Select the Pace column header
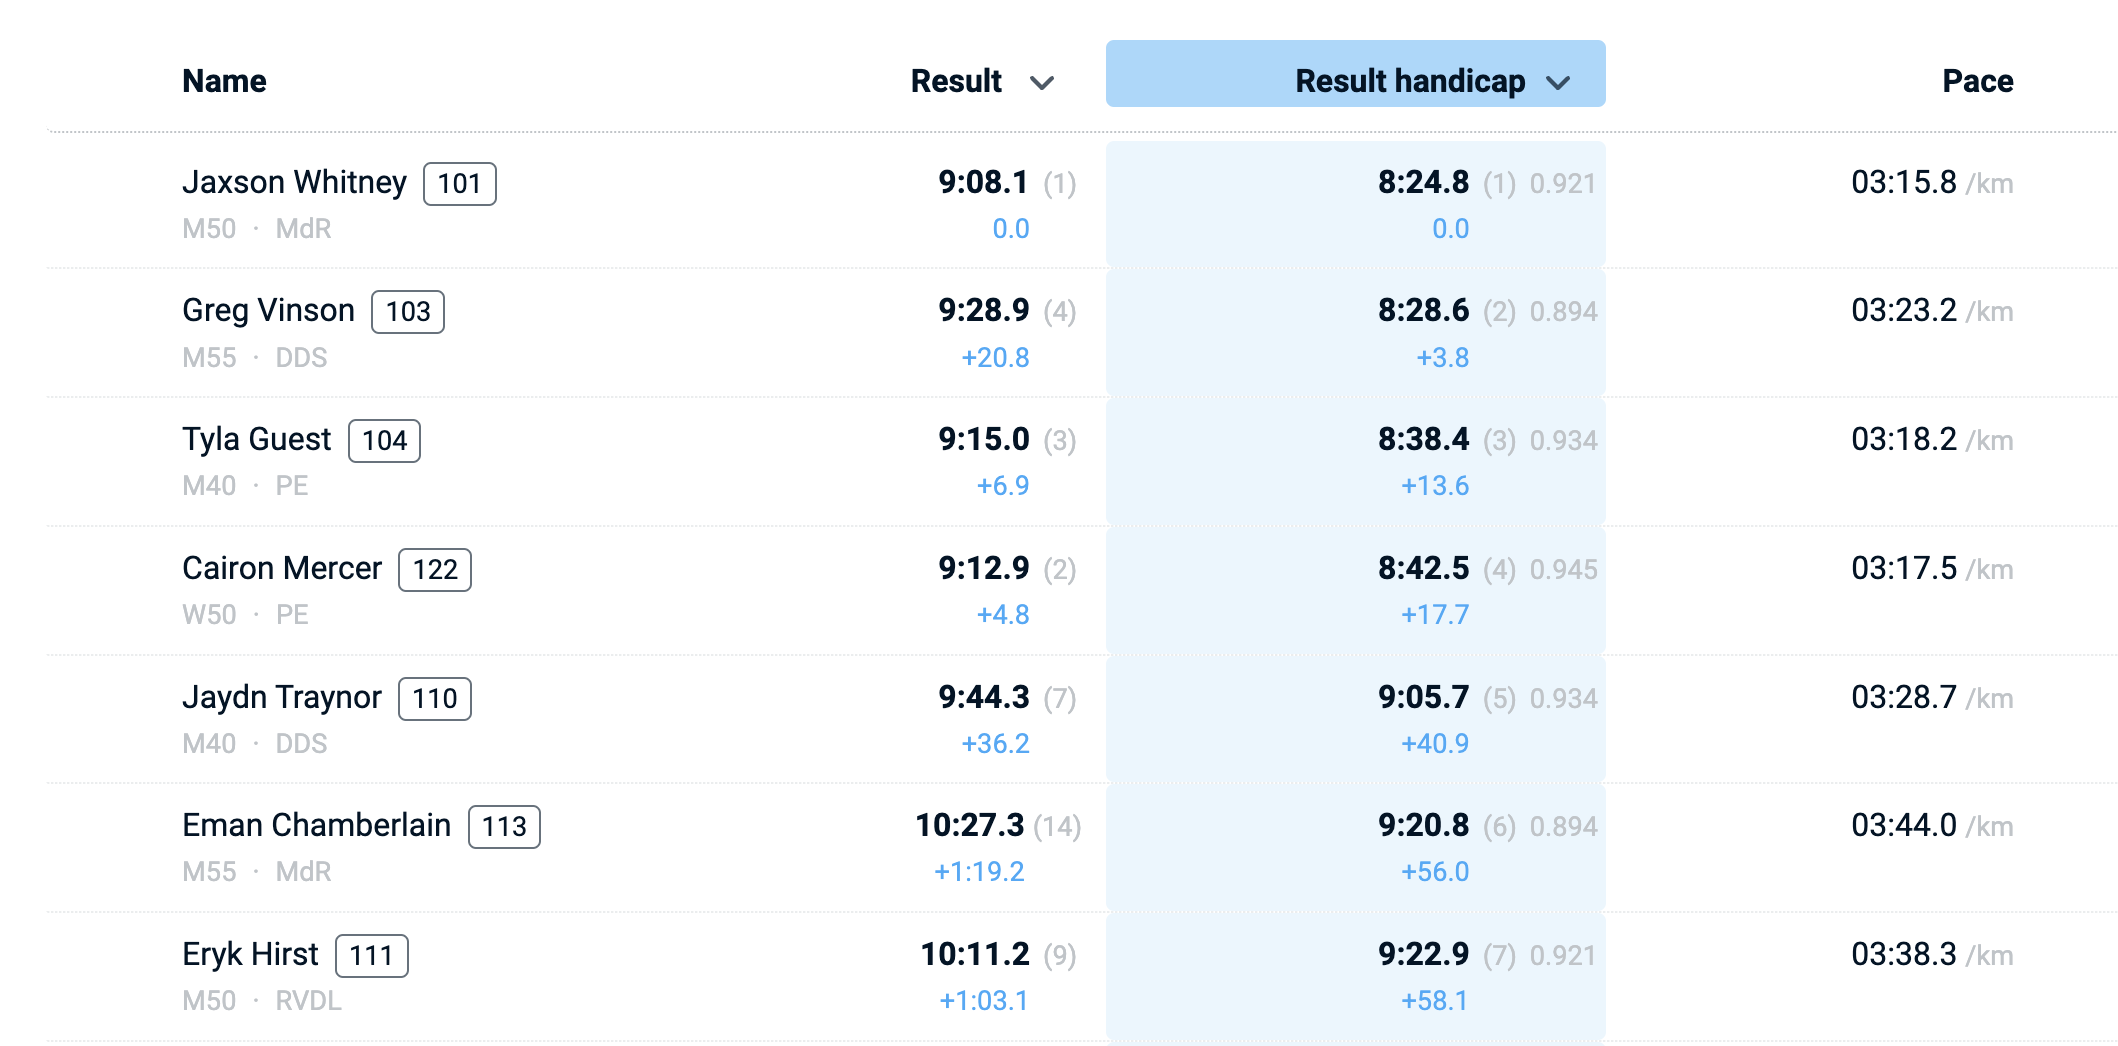2118x1046 pixels. click(x=1977, y=81)
